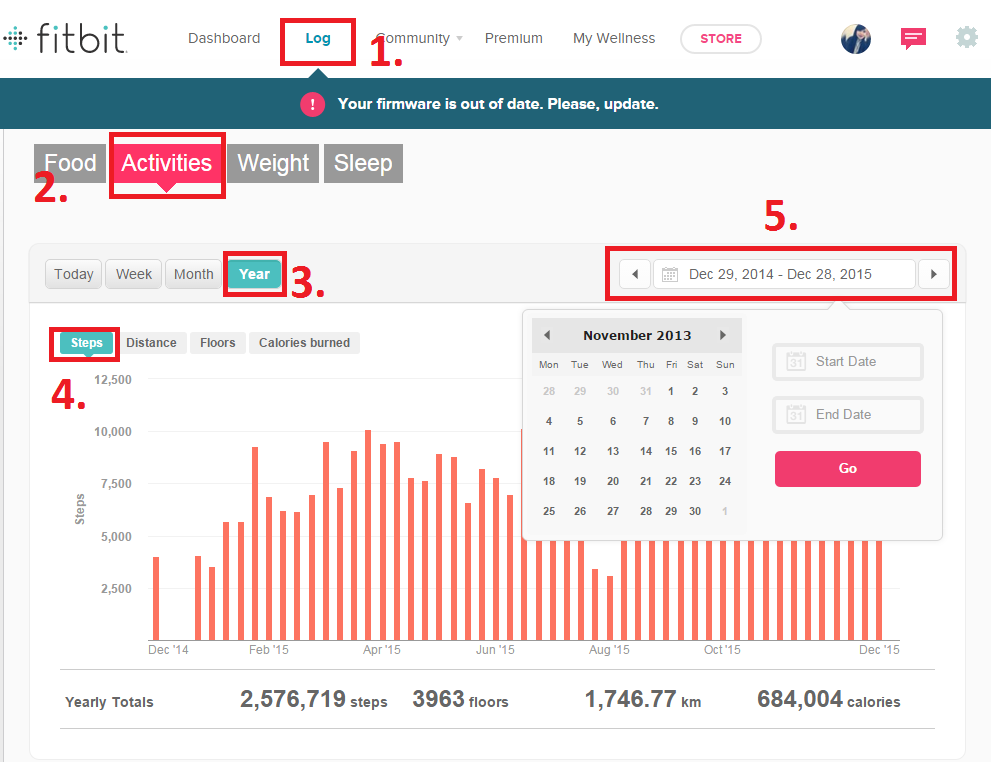Select the Log menu item
The image size is (991, 762).
[x=318, y=38]
